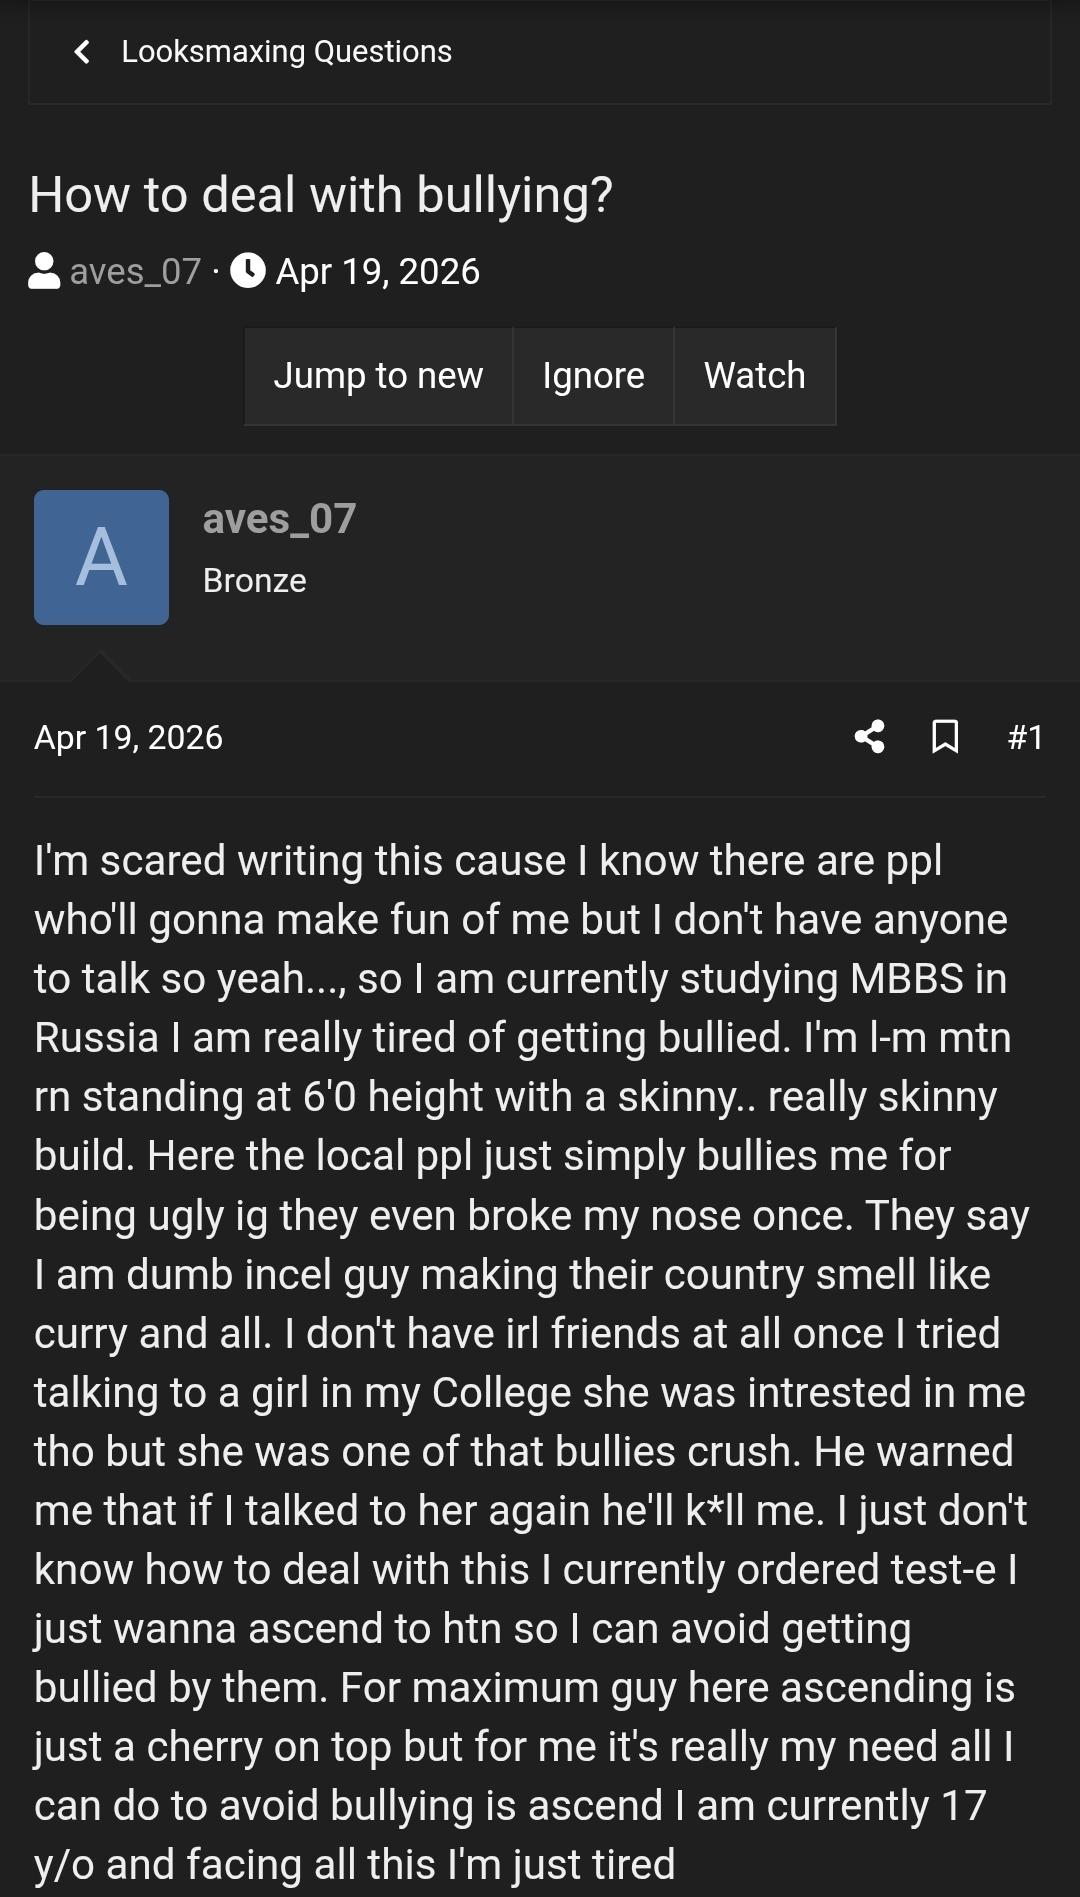Watch this thread
1080x1897 pixels.
pyautogui.click(x=755, y=376)
